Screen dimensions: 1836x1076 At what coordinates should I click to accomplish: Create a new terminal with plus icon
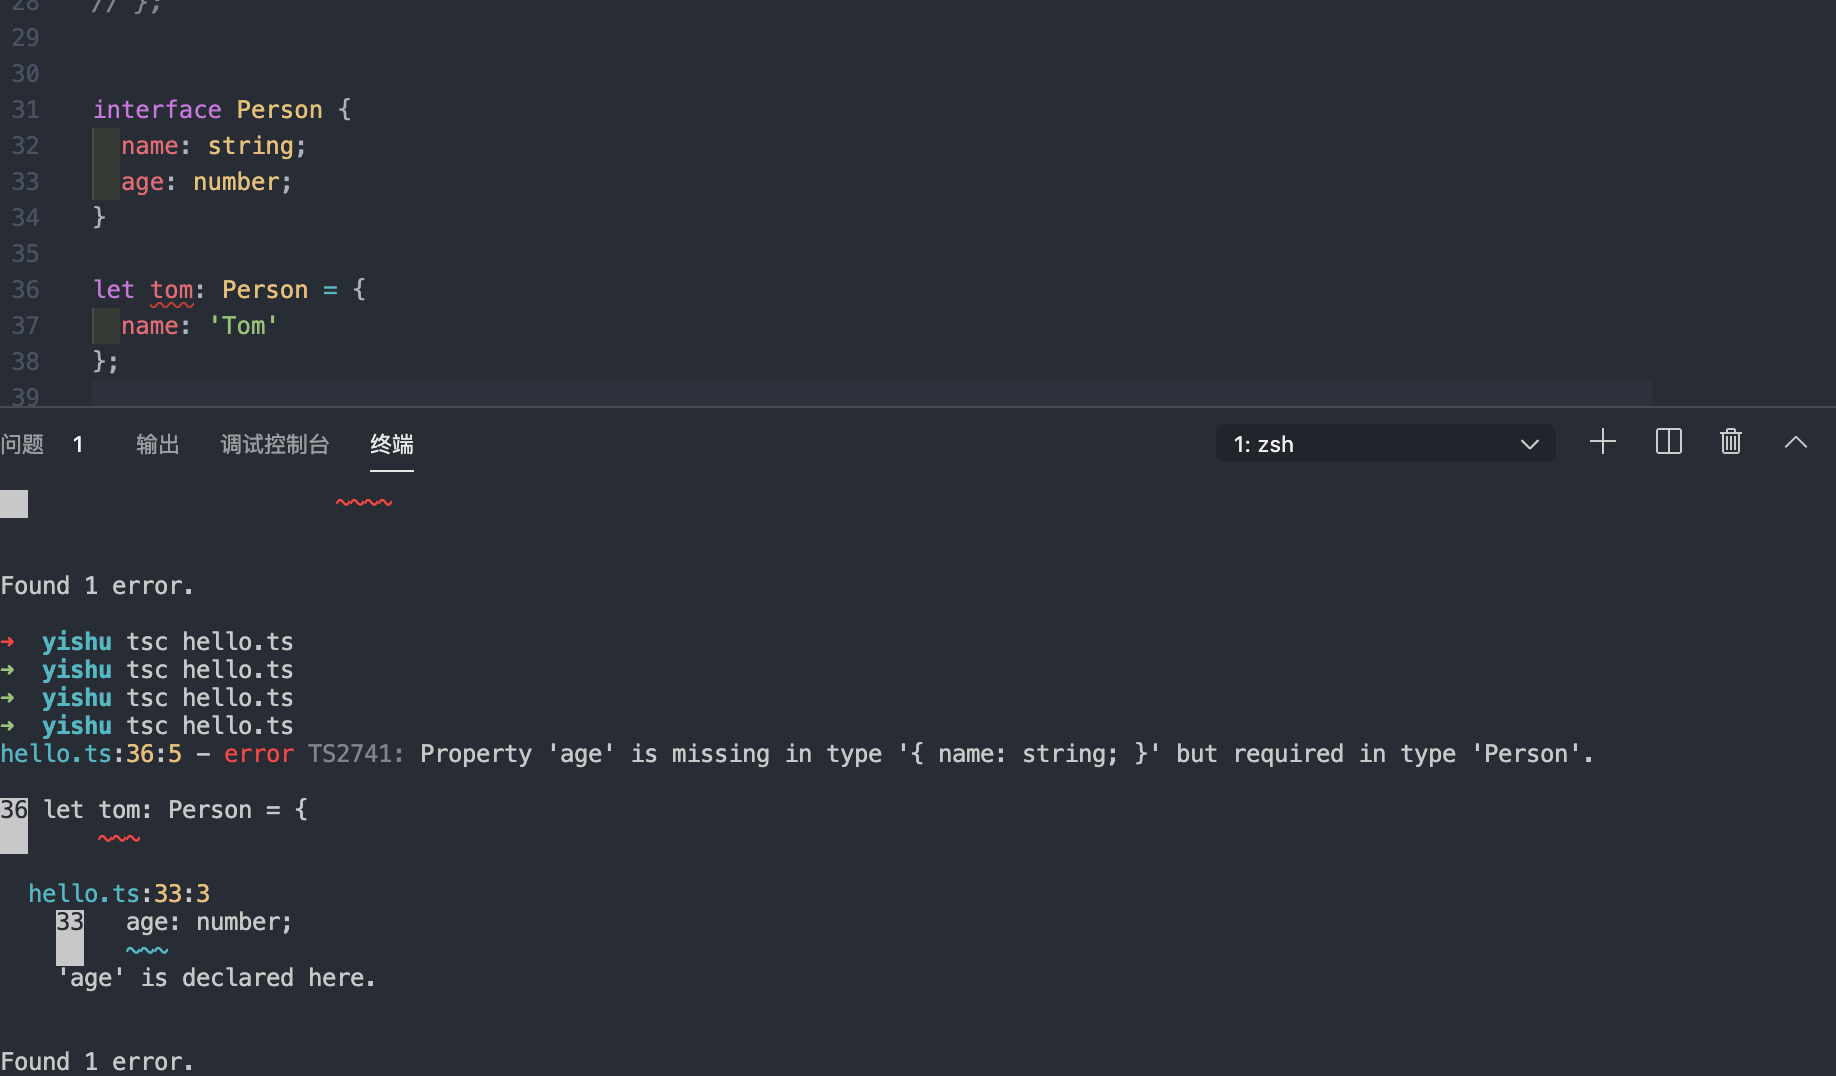click(x=1602, y=442)
